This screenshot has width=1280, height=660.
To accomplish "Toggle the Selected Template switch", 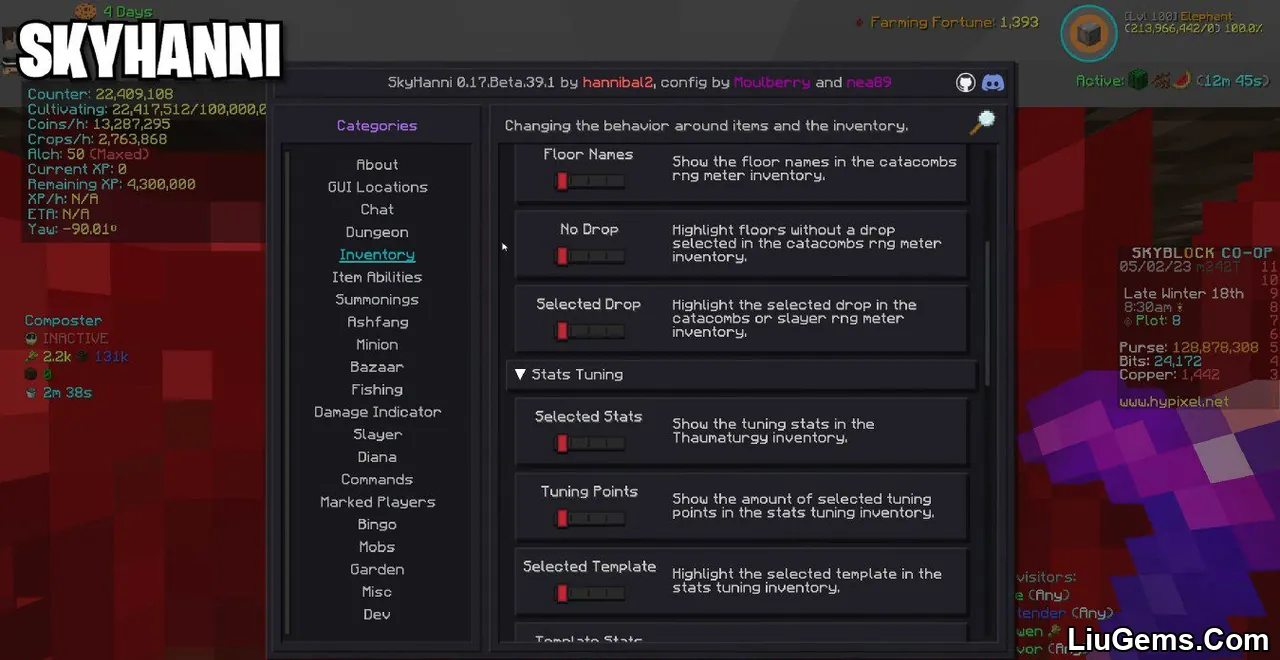I will point(590,593).
